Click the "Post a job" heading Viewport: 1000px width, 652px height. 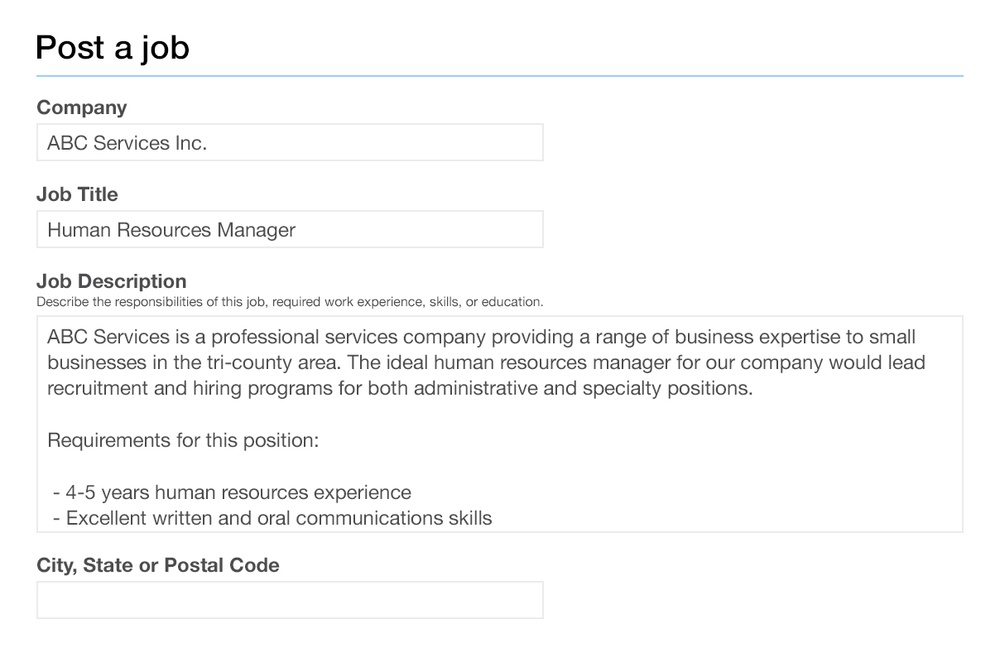[x=112, y=48]
